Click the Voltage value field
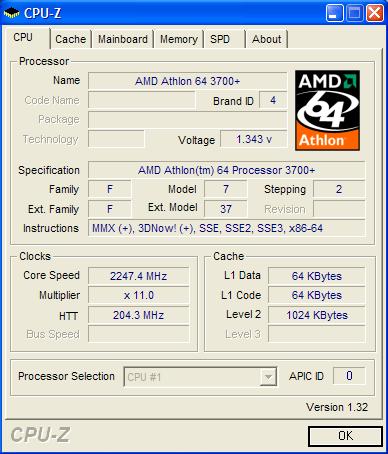 click(x=254, y=139)
